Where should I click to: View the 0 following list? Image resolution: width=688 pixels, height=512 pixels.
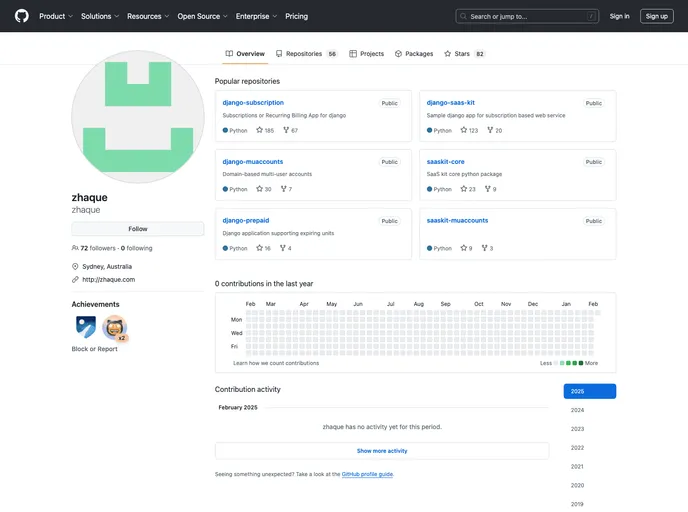coord(136,248)
